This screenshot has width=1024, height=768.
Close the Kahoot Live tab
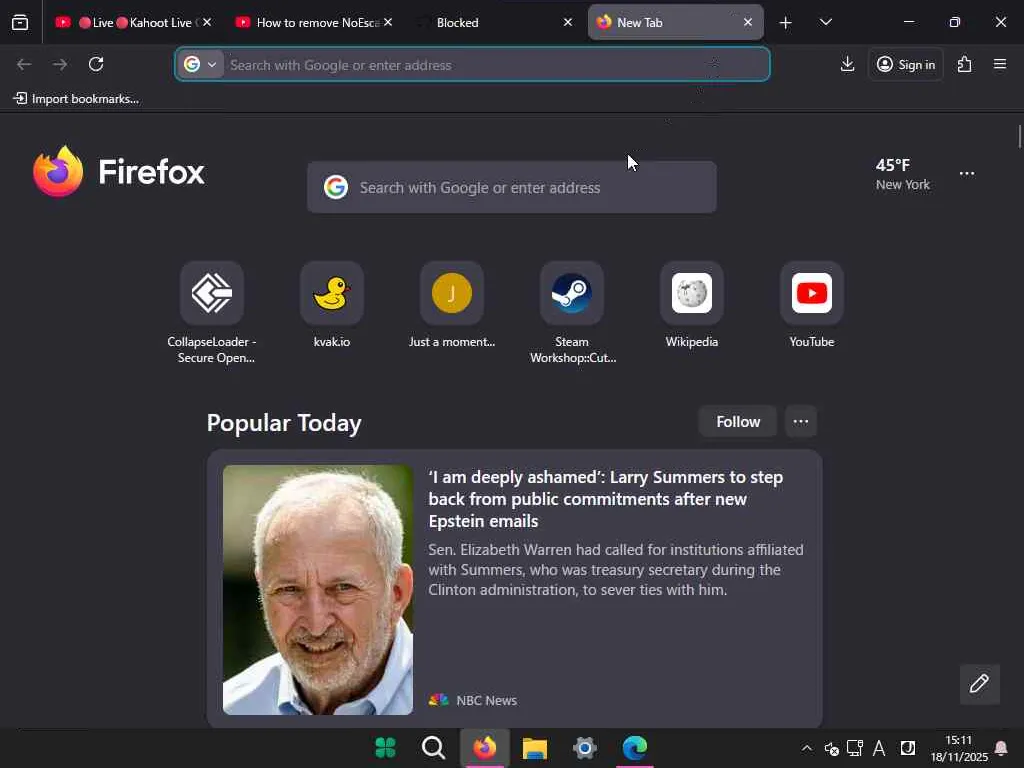click(206, 22)
